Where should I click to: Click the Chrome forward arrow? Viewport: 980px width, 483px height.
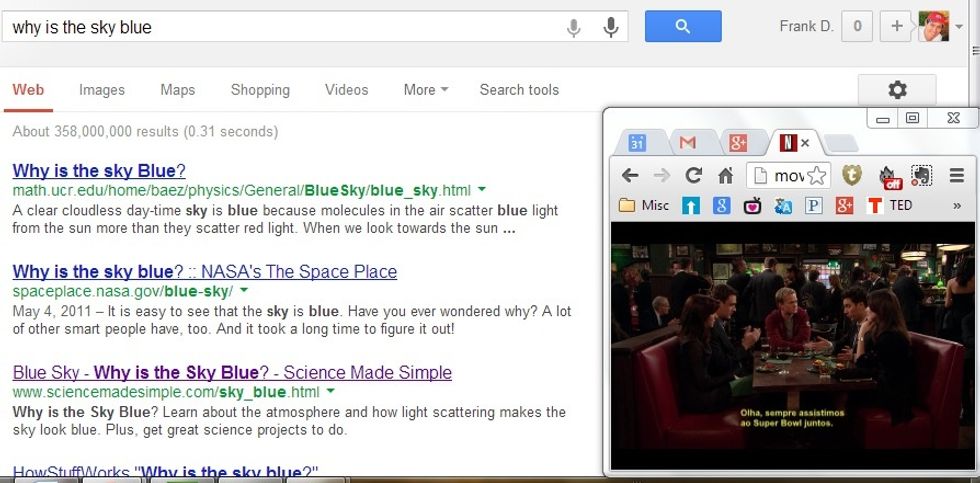click(x=661, y=176)
